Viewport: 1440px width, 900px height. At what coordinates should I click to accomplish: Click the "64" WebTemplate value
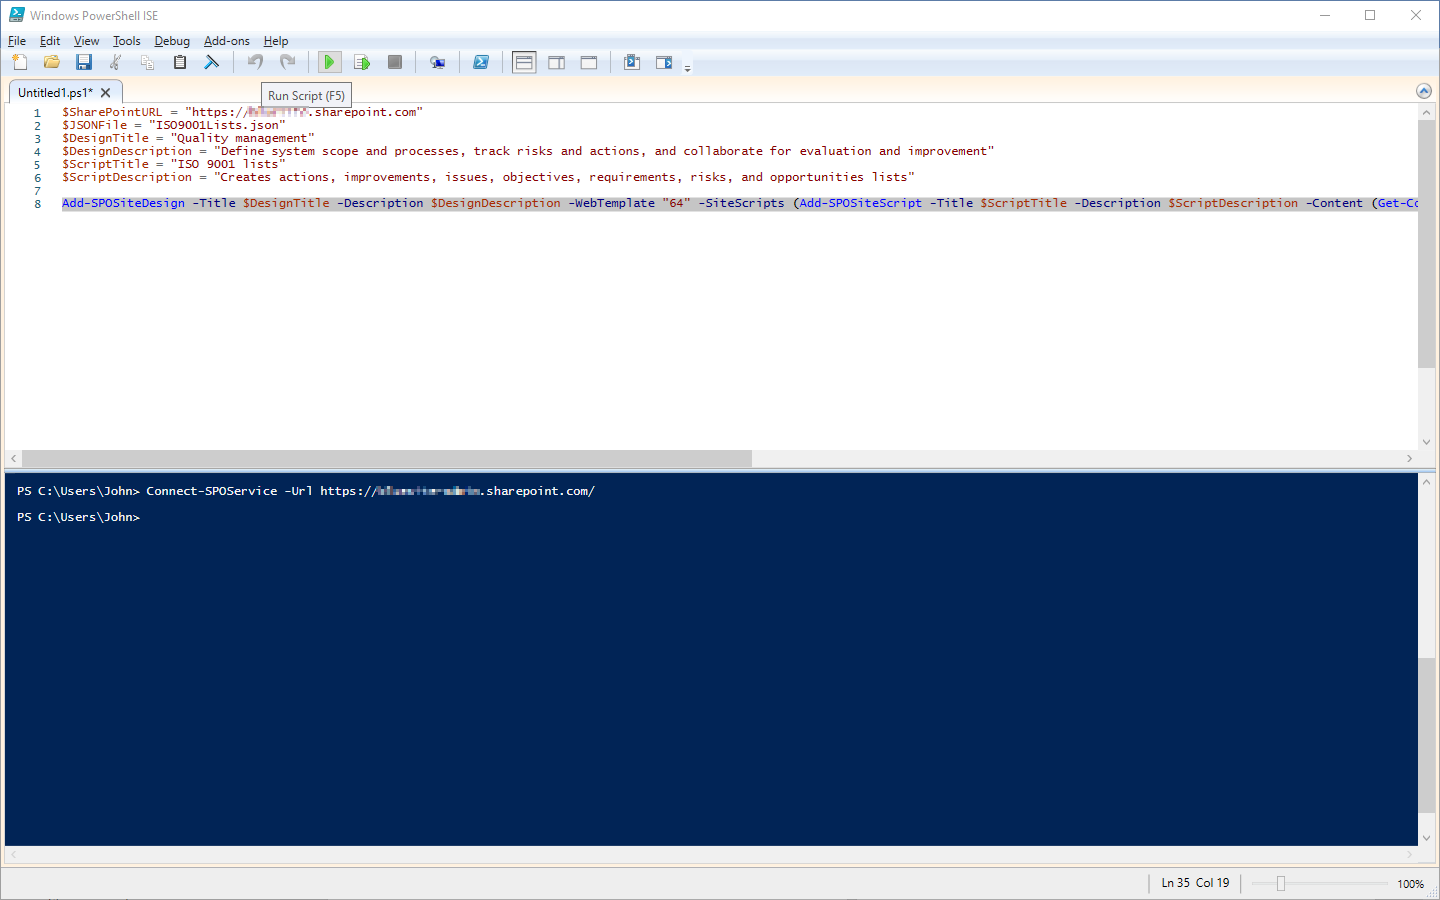pyautogui.click(x=676, y=203)
